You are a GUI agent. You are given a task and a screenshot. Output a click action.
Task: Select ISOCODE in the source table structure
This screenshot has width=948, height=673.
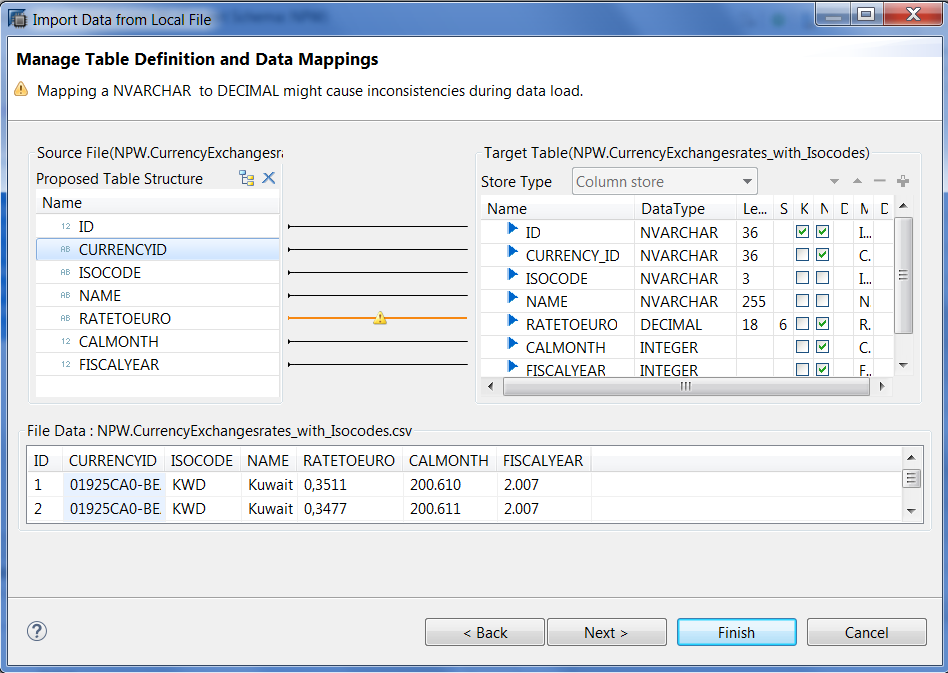point(109,272)
